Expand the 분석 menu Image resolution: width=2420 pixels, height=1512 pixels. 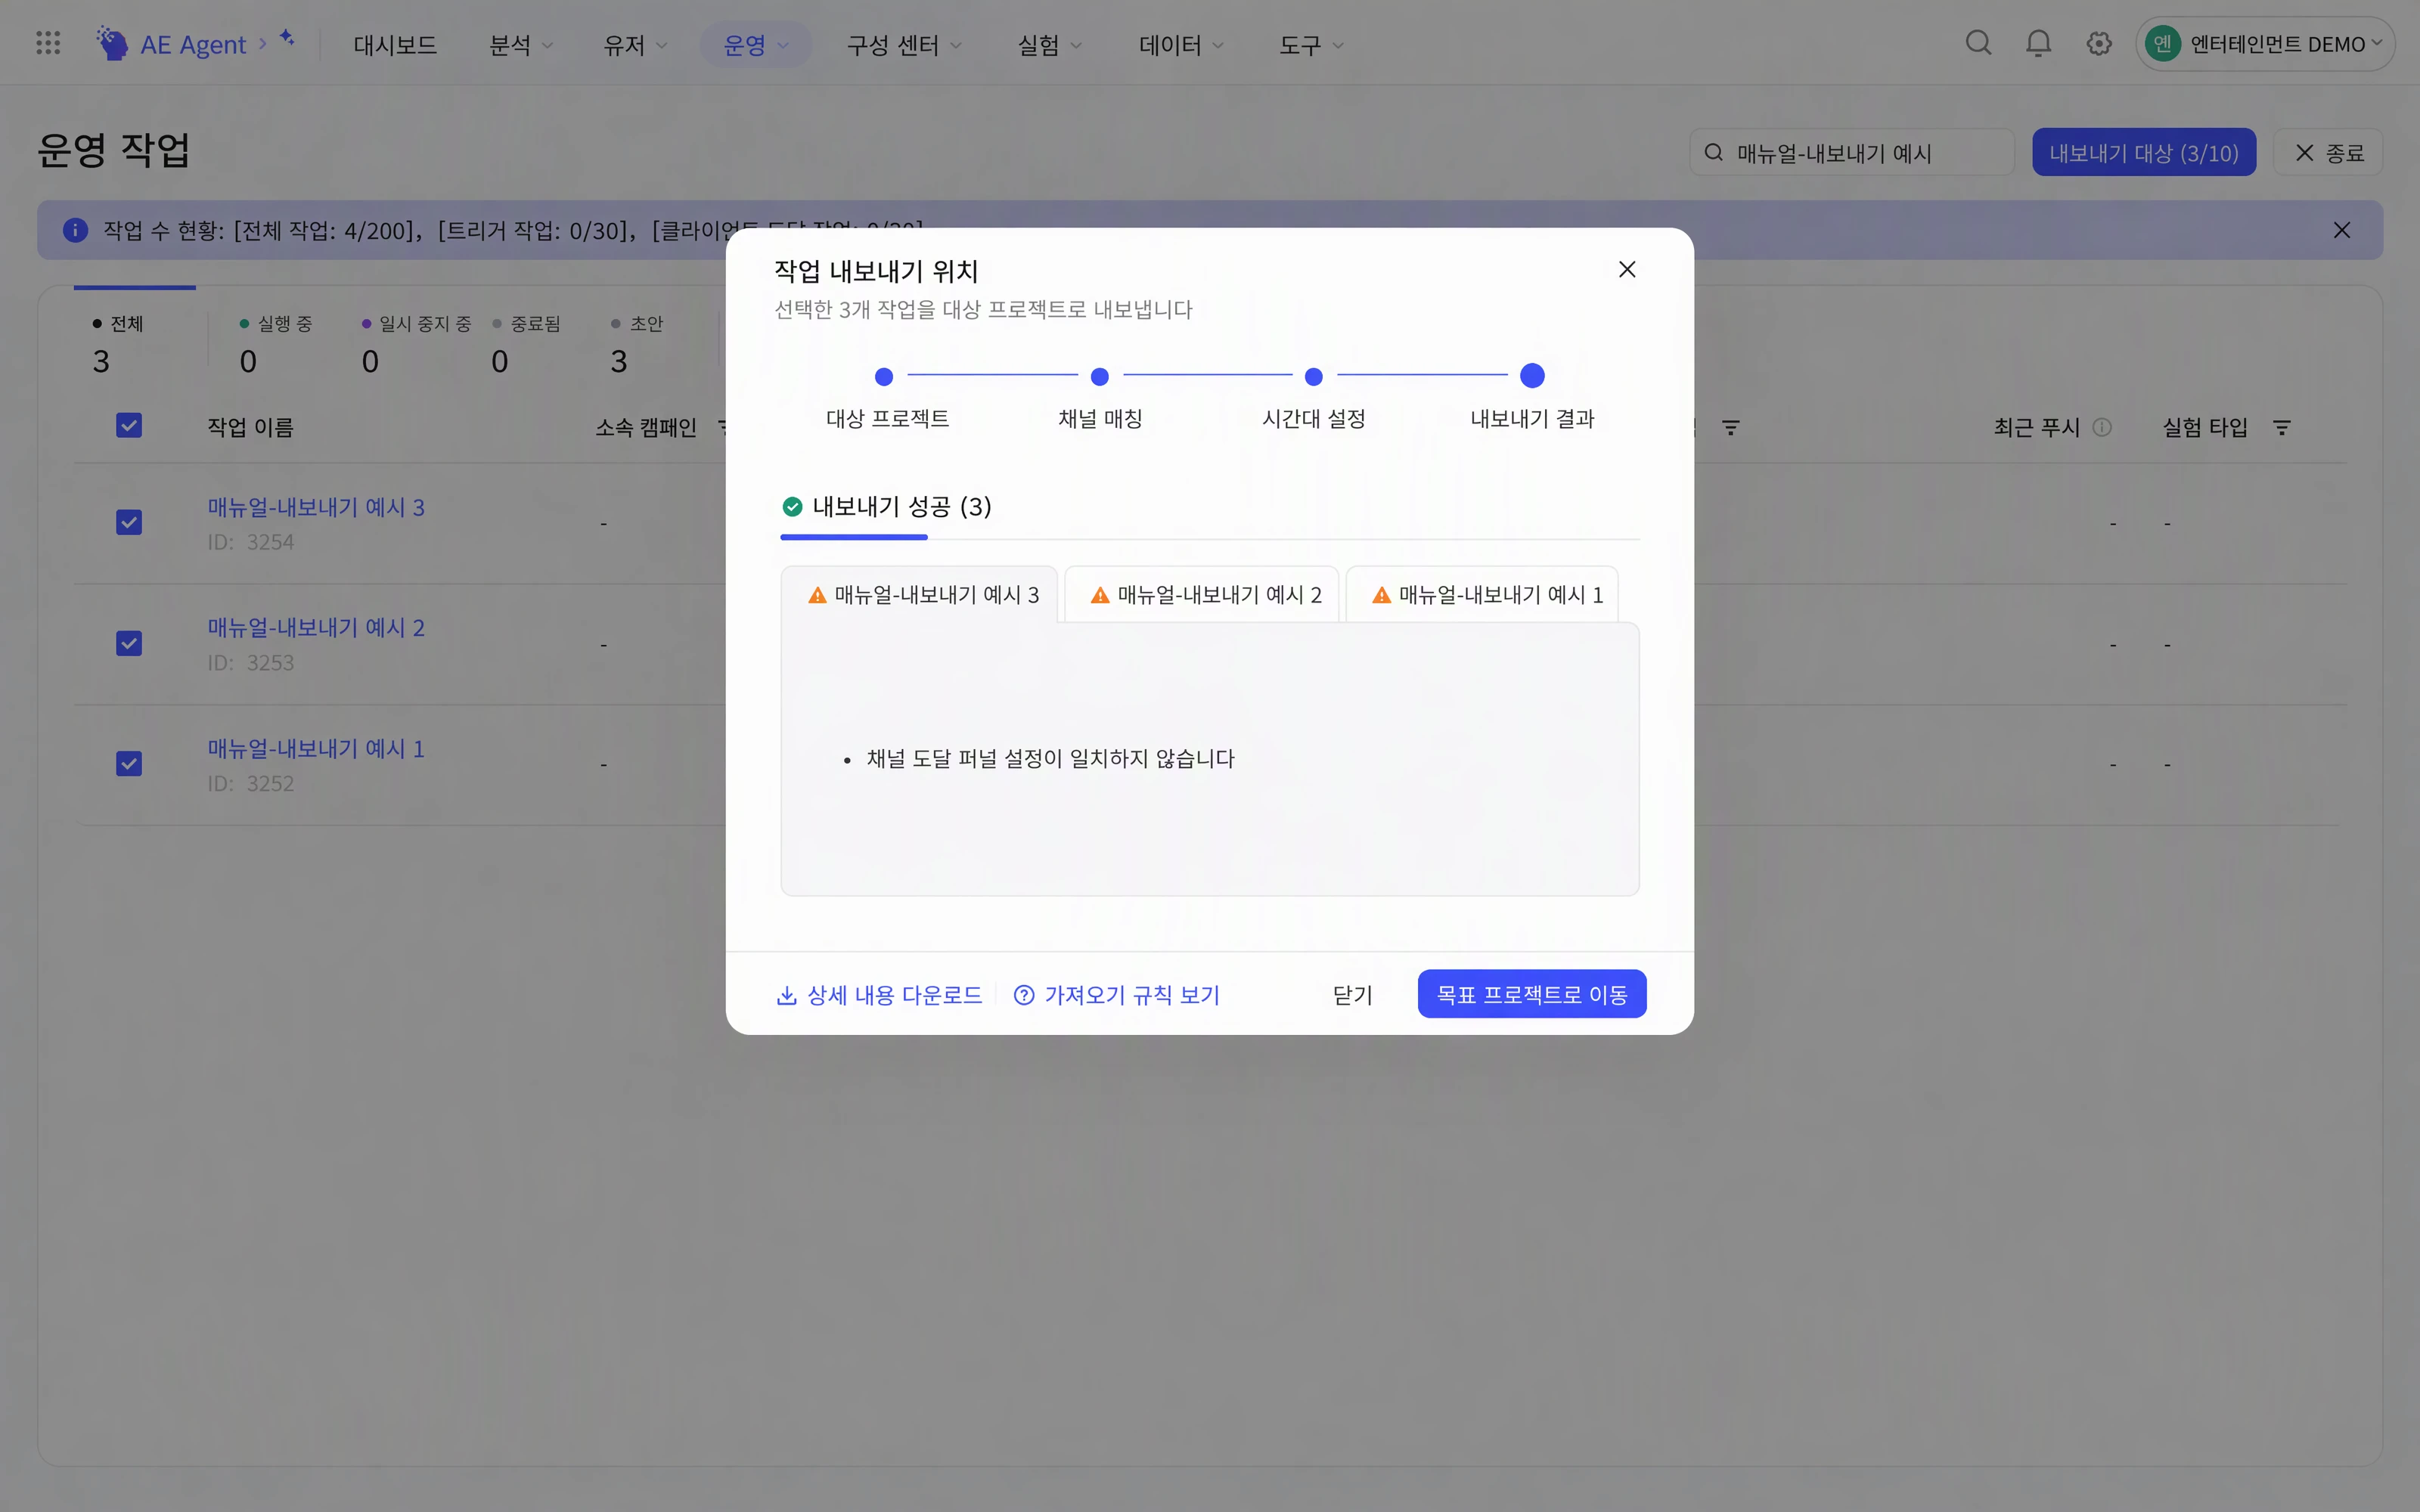(520, 45)
